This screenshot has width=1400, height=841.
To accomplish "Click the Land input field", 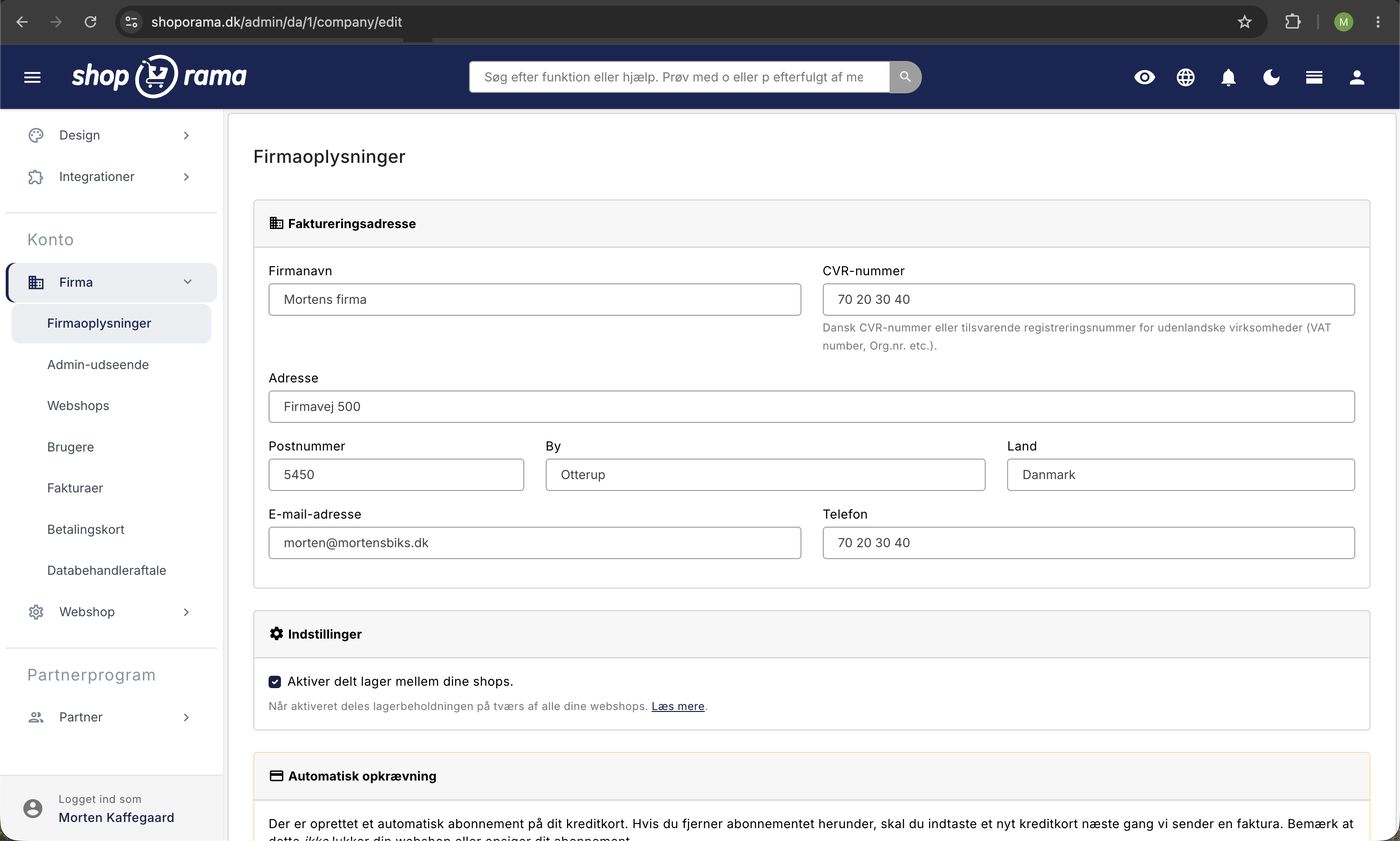I will [x=1181, y=475].
